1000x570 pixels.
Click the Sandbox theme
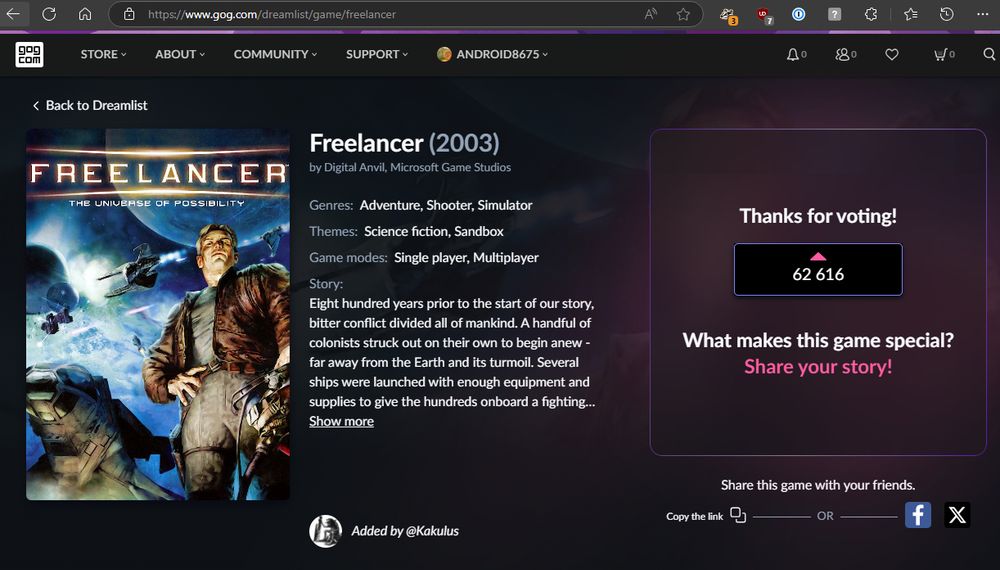point(479,231)
